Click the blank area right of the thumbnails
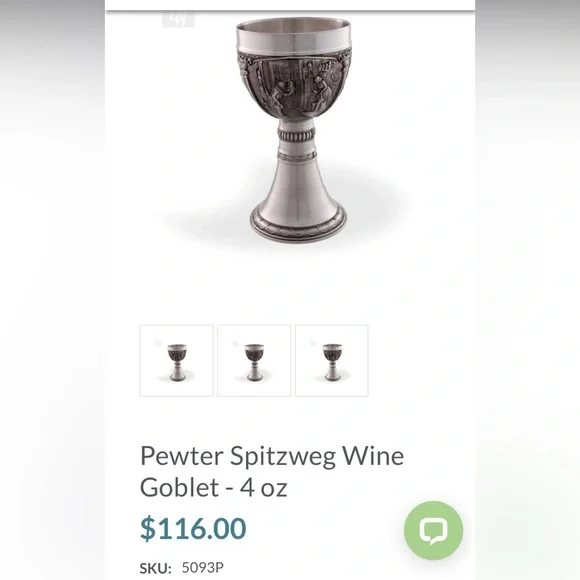580x580 pixels. (x=422, y=361)
